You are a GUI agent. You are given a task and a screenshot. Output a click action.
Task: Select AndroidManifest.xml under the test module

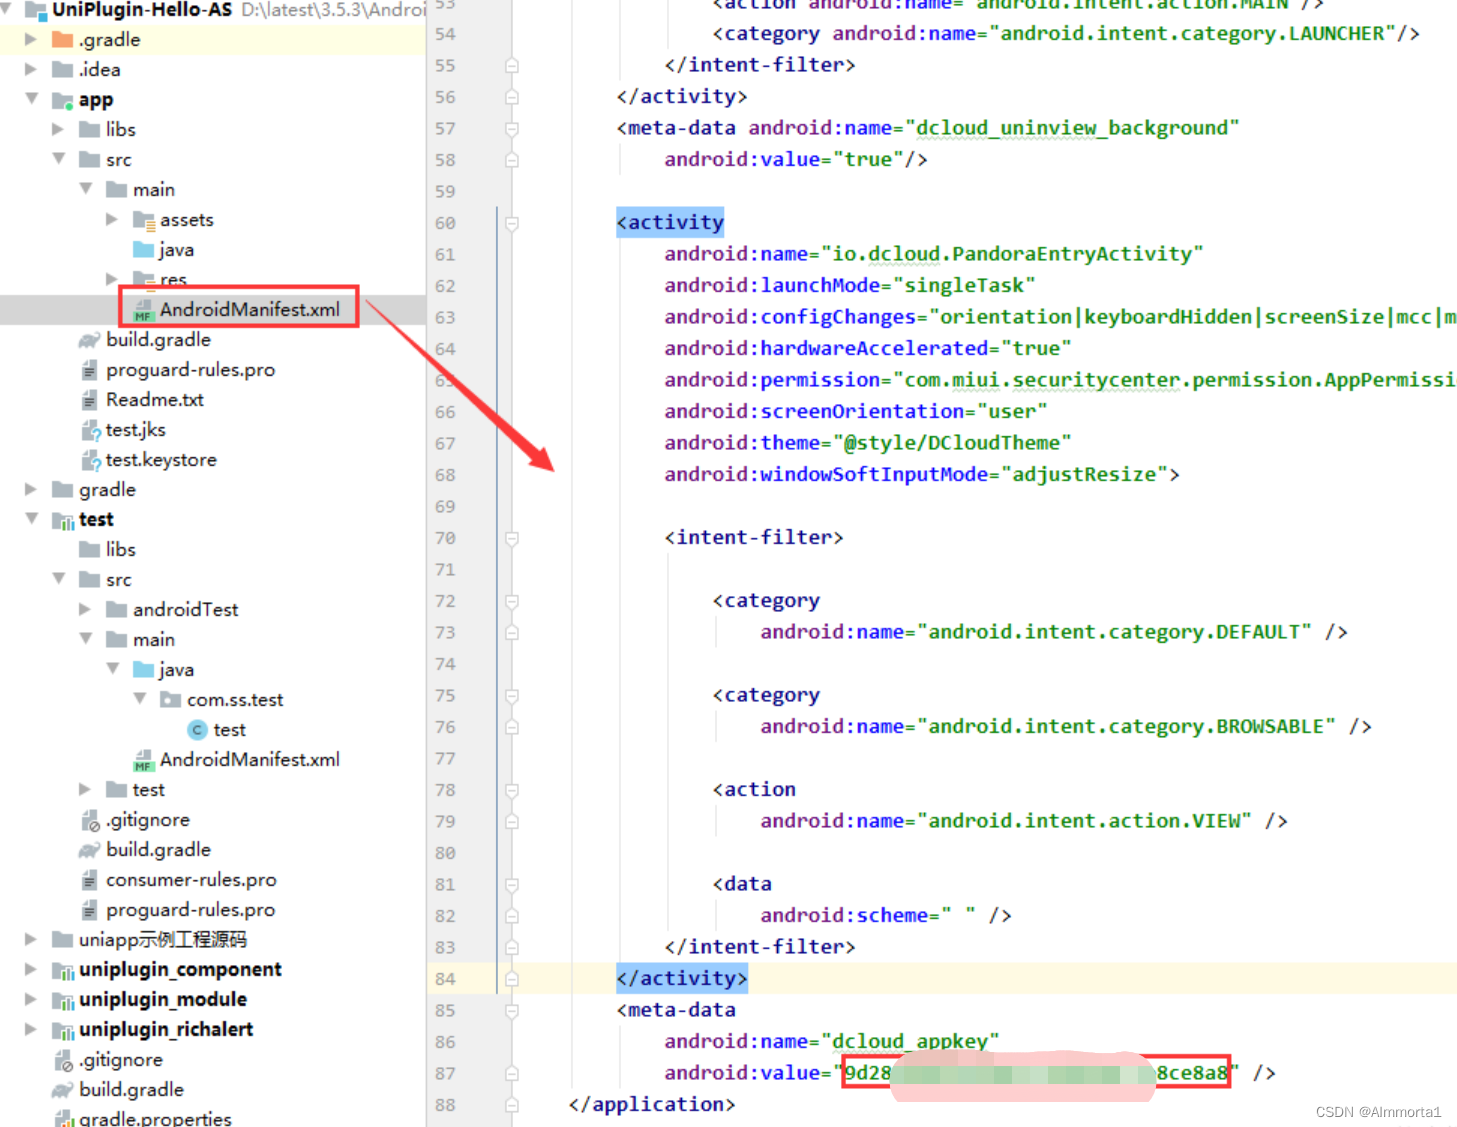coord(250,760)
